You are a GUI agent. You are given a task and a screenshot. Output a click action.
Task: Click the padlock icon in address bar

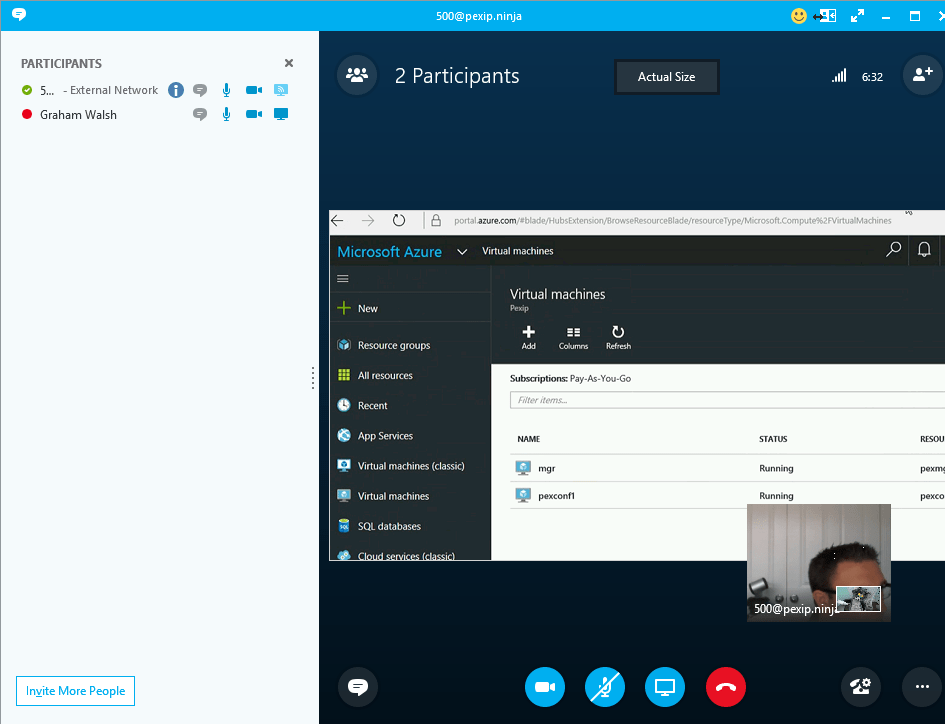coord(436,221)
